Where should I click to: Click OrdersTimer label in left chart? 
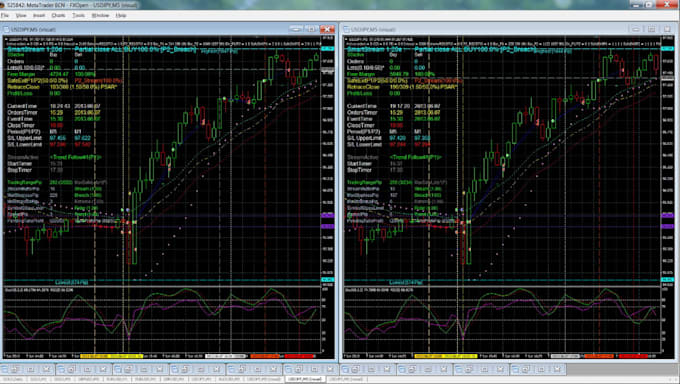[x=23, y=112]
